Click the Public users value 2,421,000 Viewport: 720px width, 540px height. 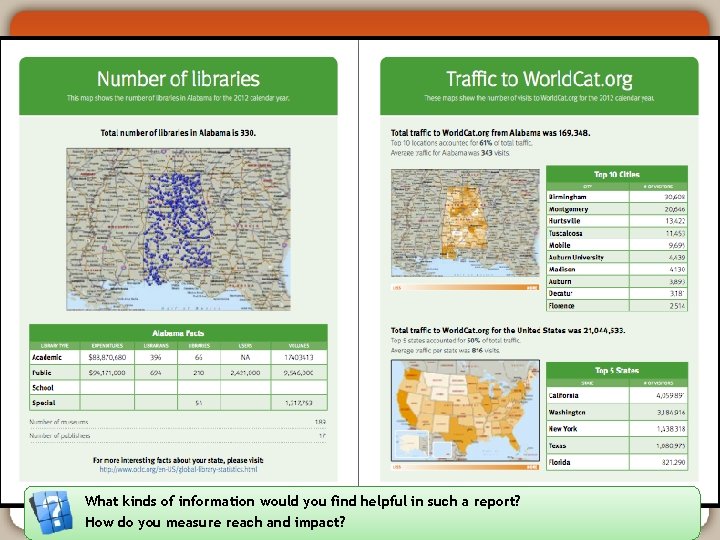pyautogui.click(x=245, y=372)
